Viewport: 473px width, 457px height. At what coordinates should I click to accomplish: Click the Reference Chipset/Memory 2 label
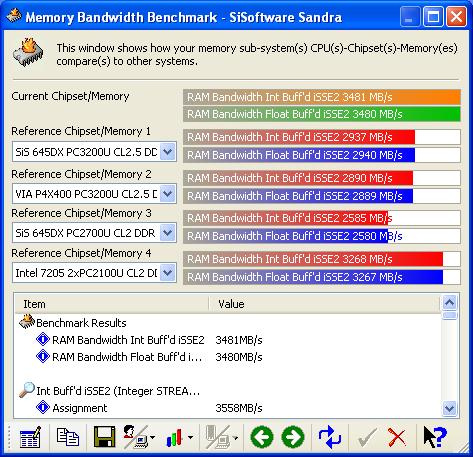click(x=81, y=174)
